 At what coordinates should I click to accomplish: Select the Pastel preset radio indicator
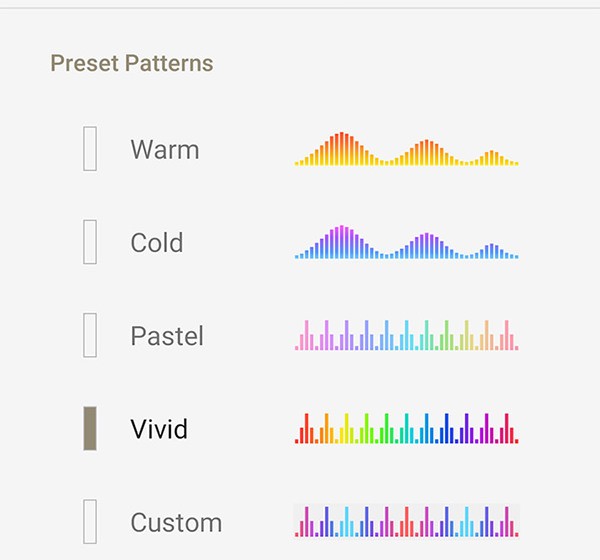pos(90,335)
